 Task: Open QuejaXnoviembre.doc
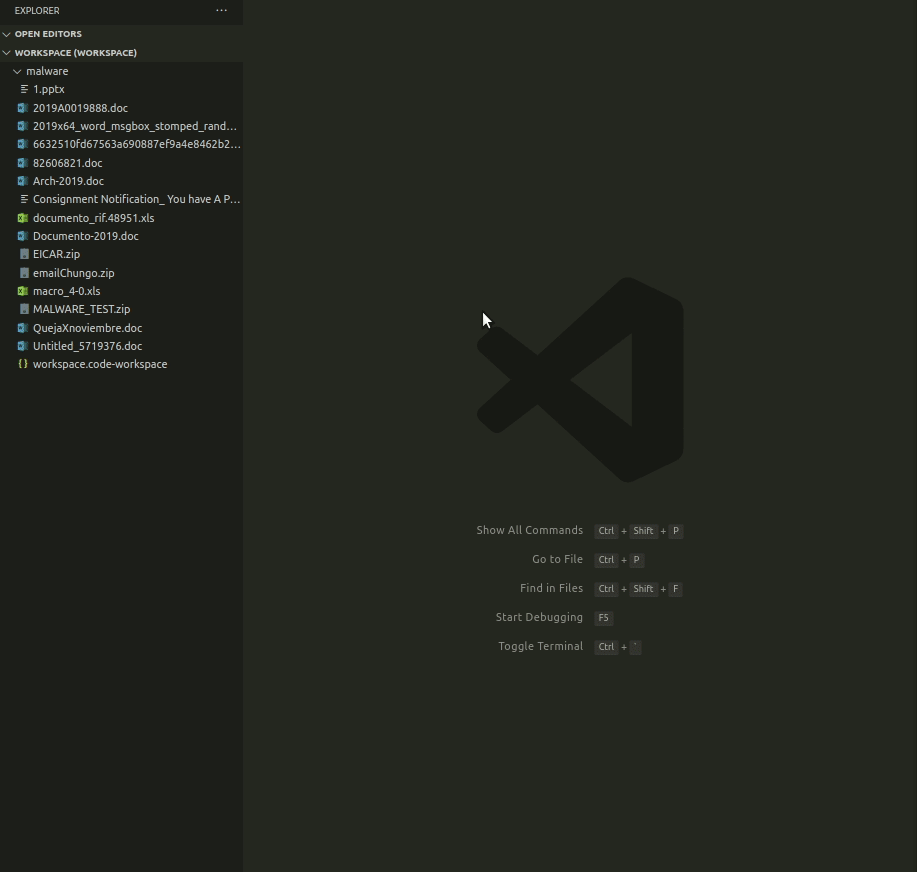tap(87, 328)
